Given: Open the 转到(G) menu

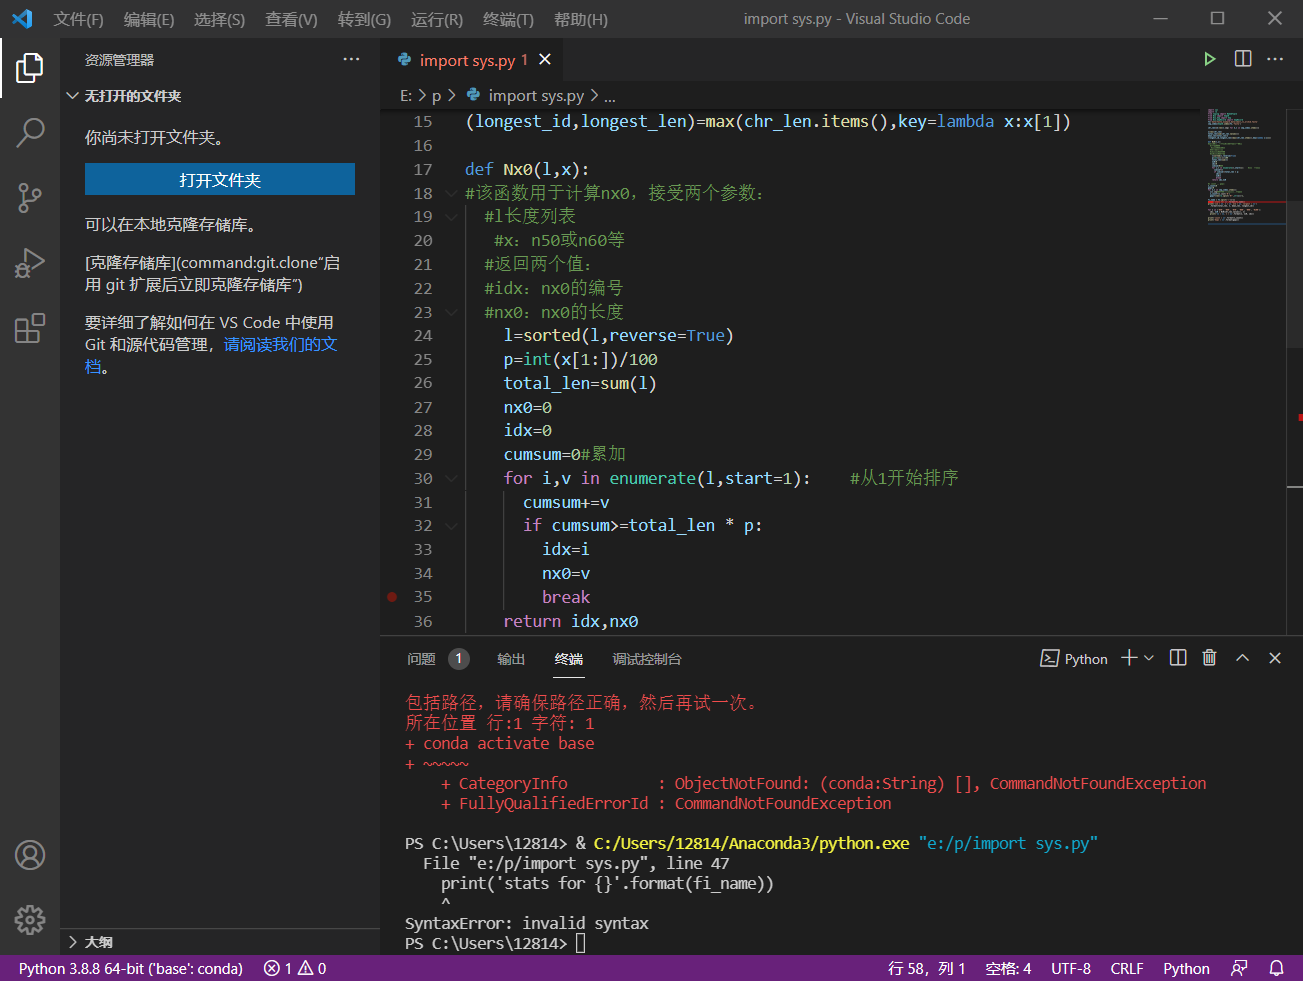Looking at the screenshot, I should [x=364, y=19].
